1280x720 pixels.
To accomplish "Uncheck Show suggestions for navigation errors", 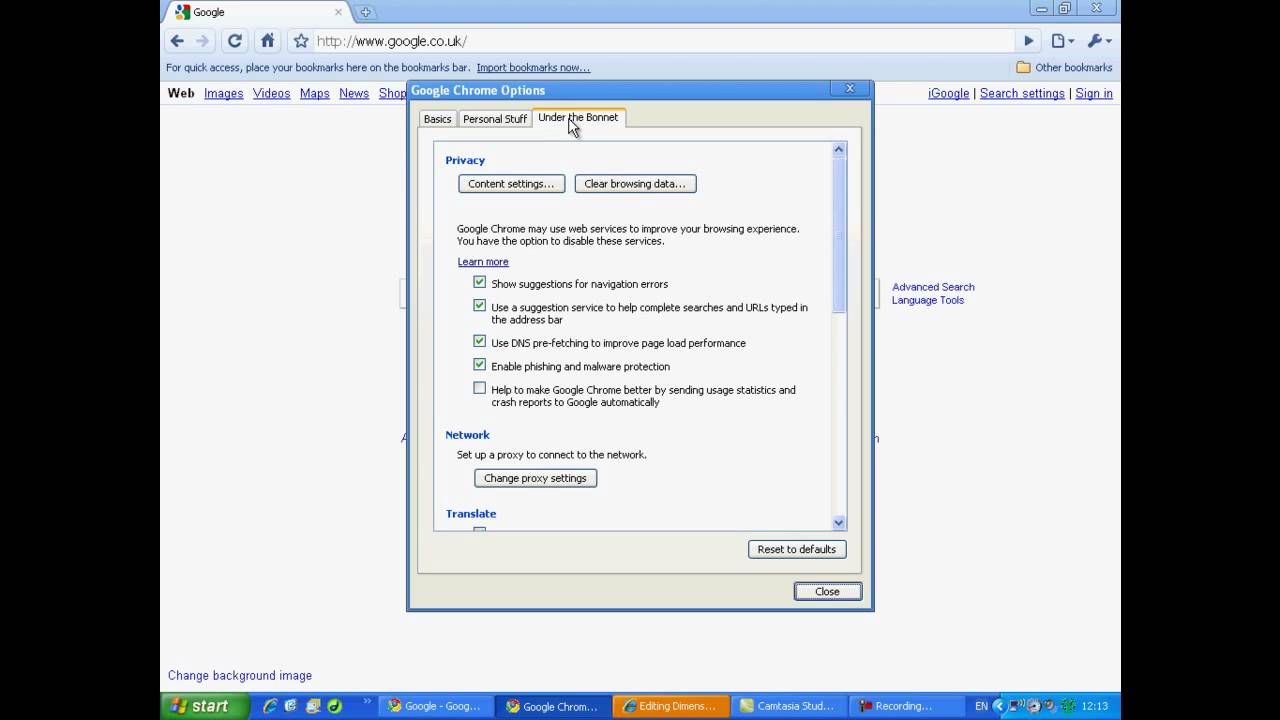I will coord(480,283).
